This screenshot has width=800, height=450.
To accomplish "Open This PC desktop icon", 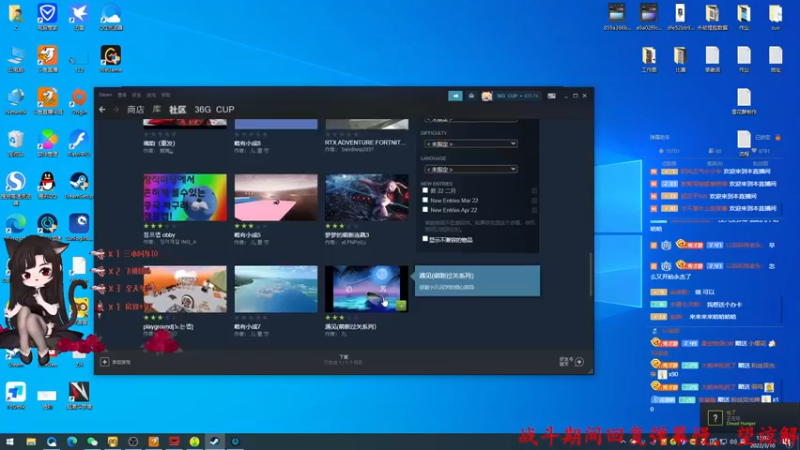I will [16, 59].
